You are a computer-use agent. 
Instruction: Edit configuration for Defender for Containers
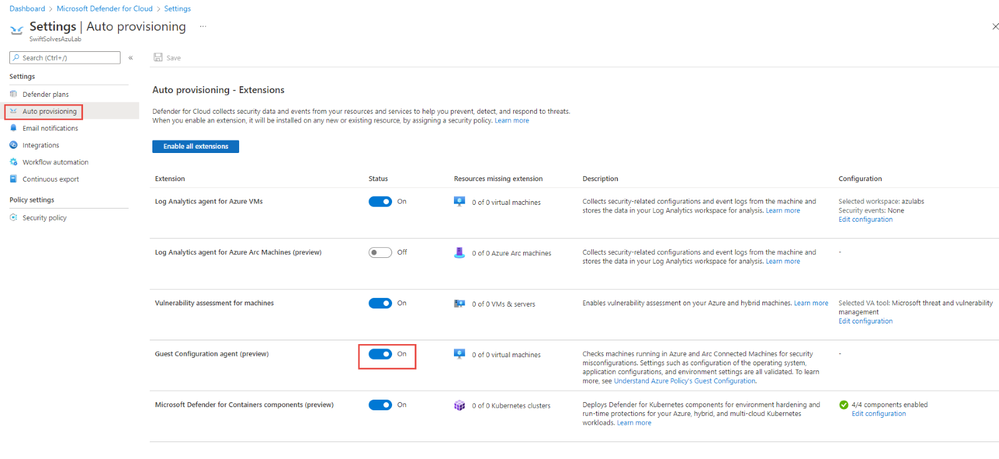[879, 414]
